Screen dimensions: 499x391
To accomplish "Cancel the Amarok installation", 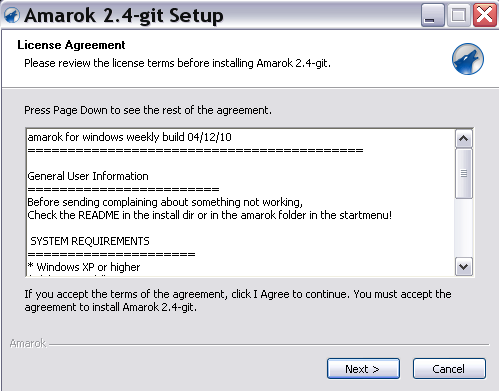I will click(449, 369).
